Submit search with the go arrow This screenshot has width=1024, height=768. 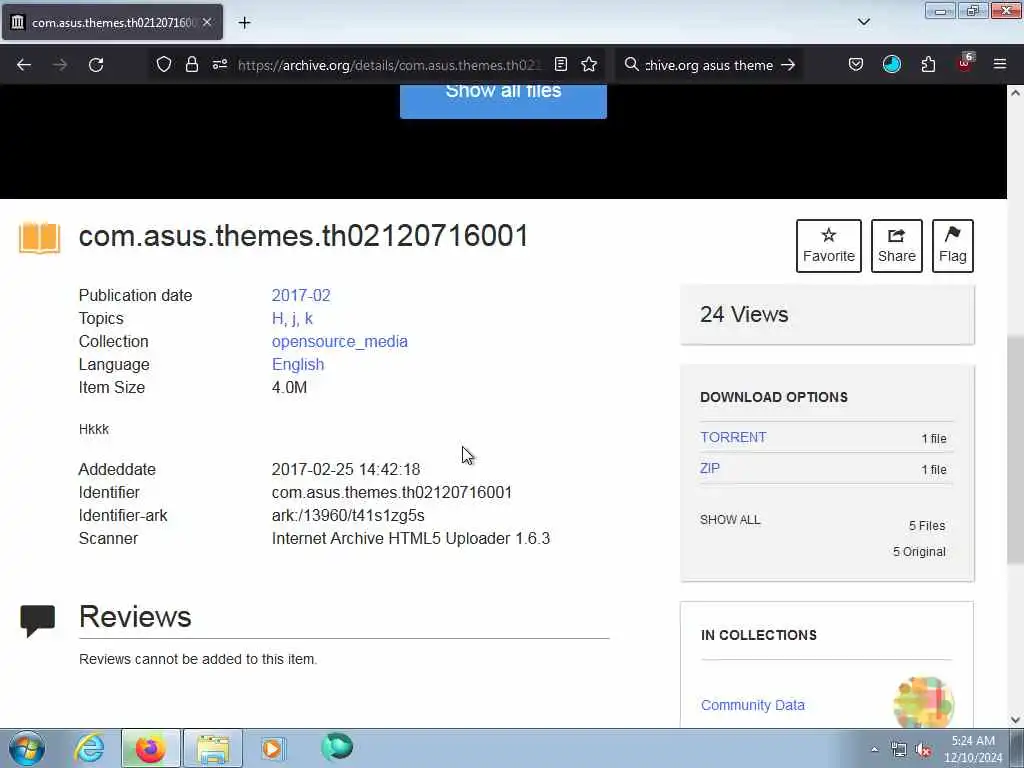pyautogui.click(x=788, y=65)
